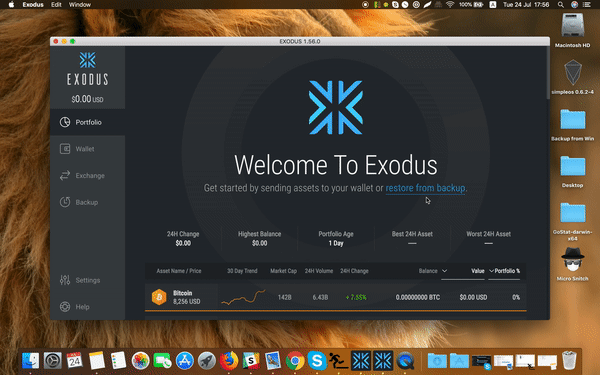Click the Exodus window vertical scrollbar

coord(548,73)
